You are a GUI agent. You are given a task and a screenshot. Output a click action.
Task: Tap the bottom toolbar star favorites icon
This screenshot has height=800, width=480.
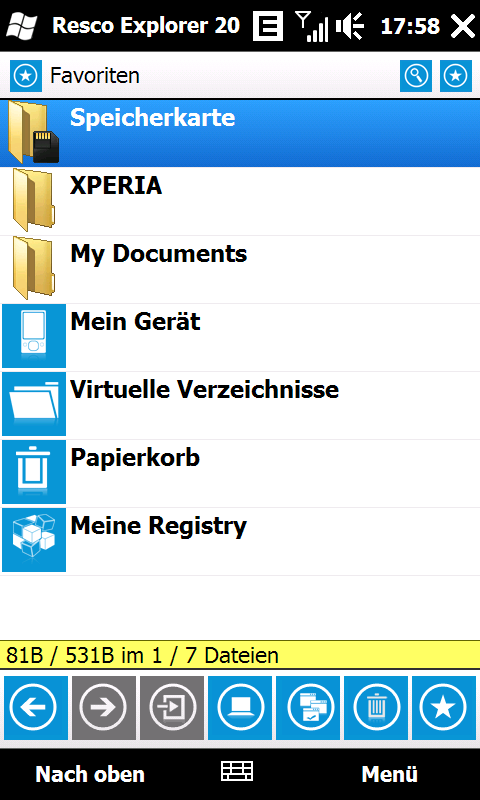click(x=444, y=708)
